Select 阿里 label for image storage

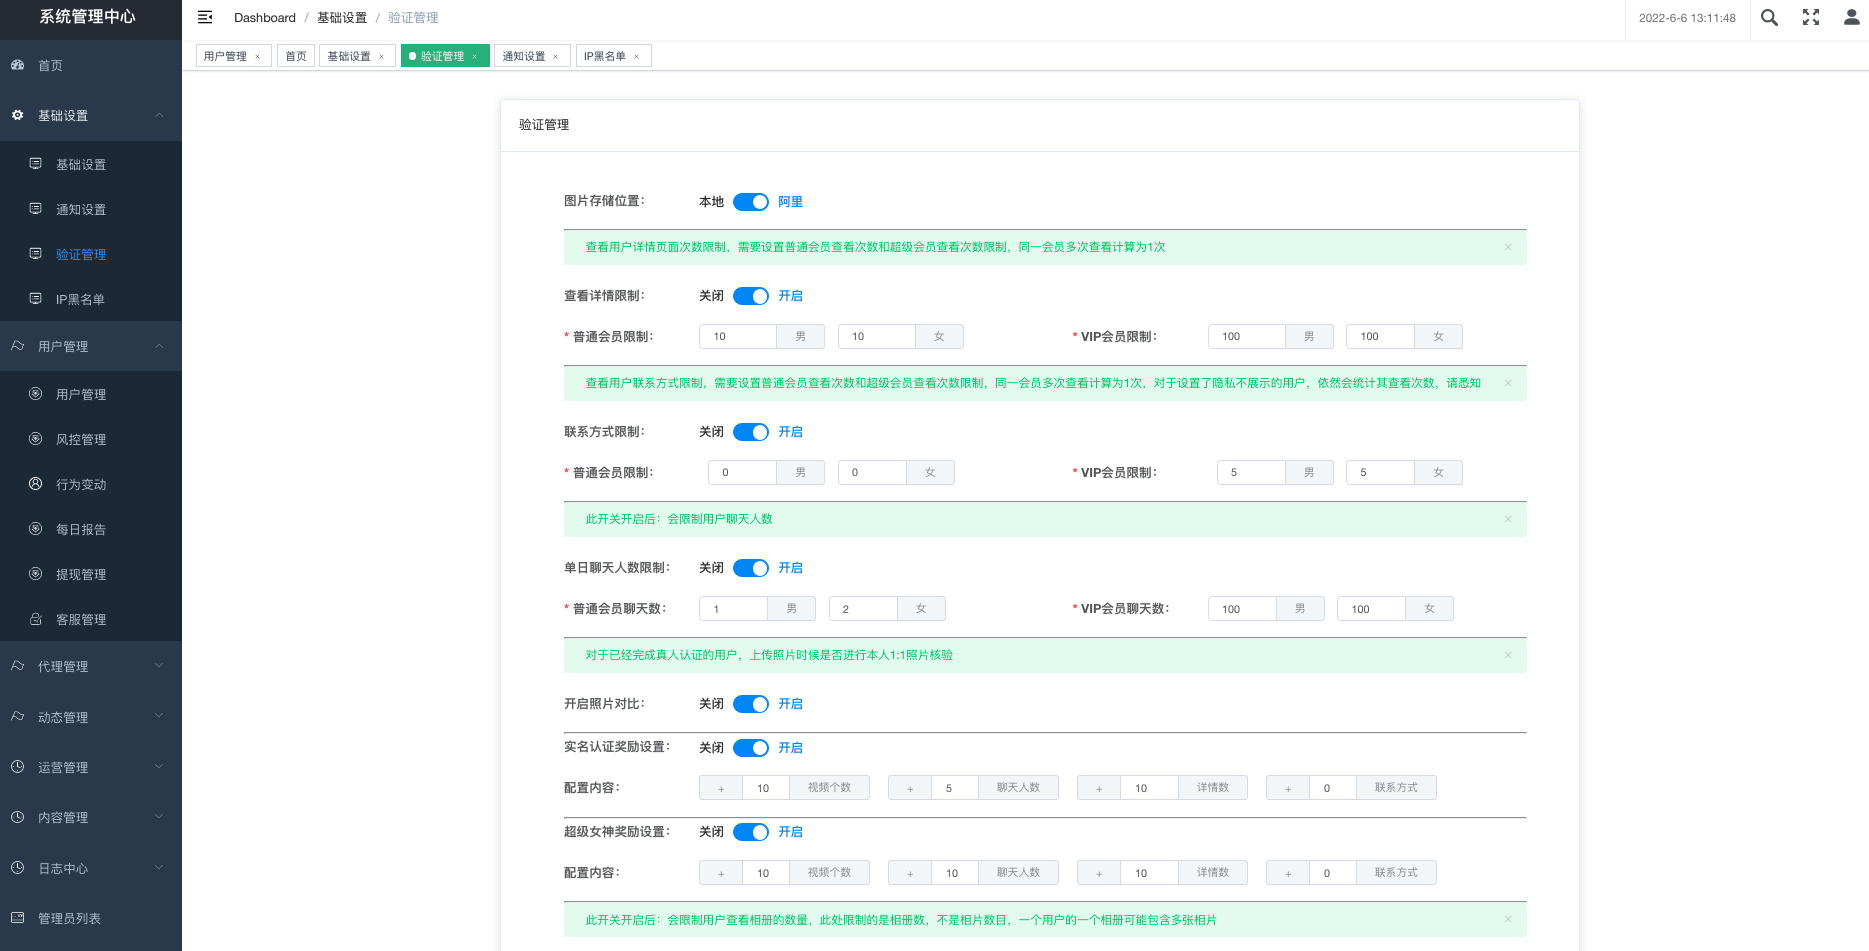tap(791, 202)
